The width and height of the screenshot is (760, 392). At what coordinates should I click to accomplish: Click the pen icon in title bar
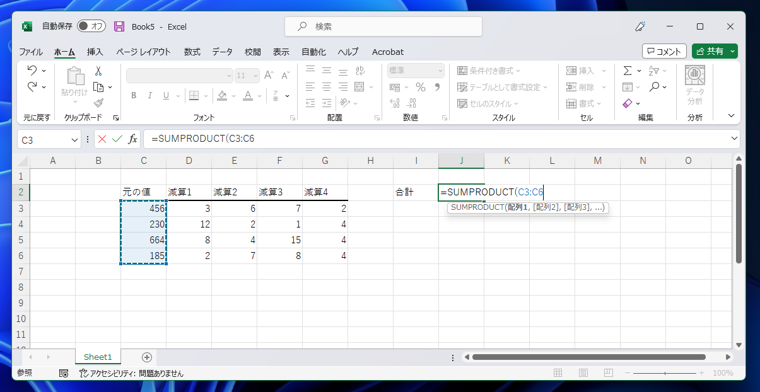640,27
